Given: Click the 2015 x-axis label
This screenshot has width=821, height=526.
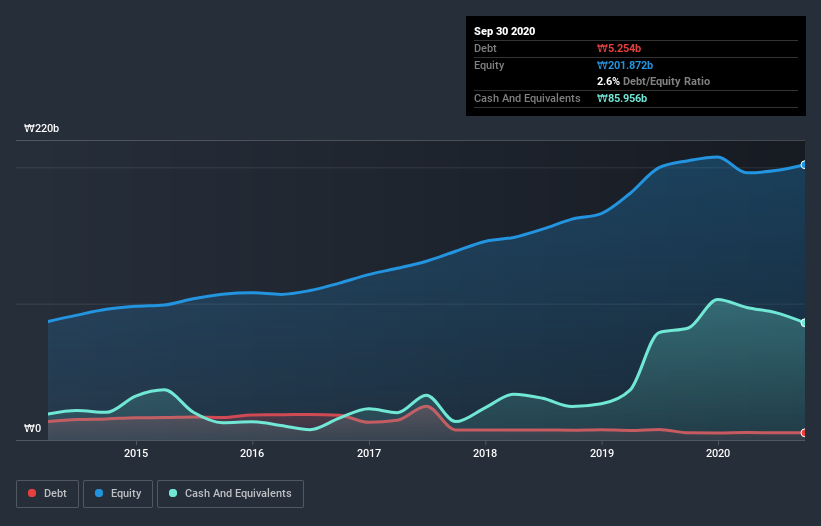Looking at the screenshot, I should (136, 453).
